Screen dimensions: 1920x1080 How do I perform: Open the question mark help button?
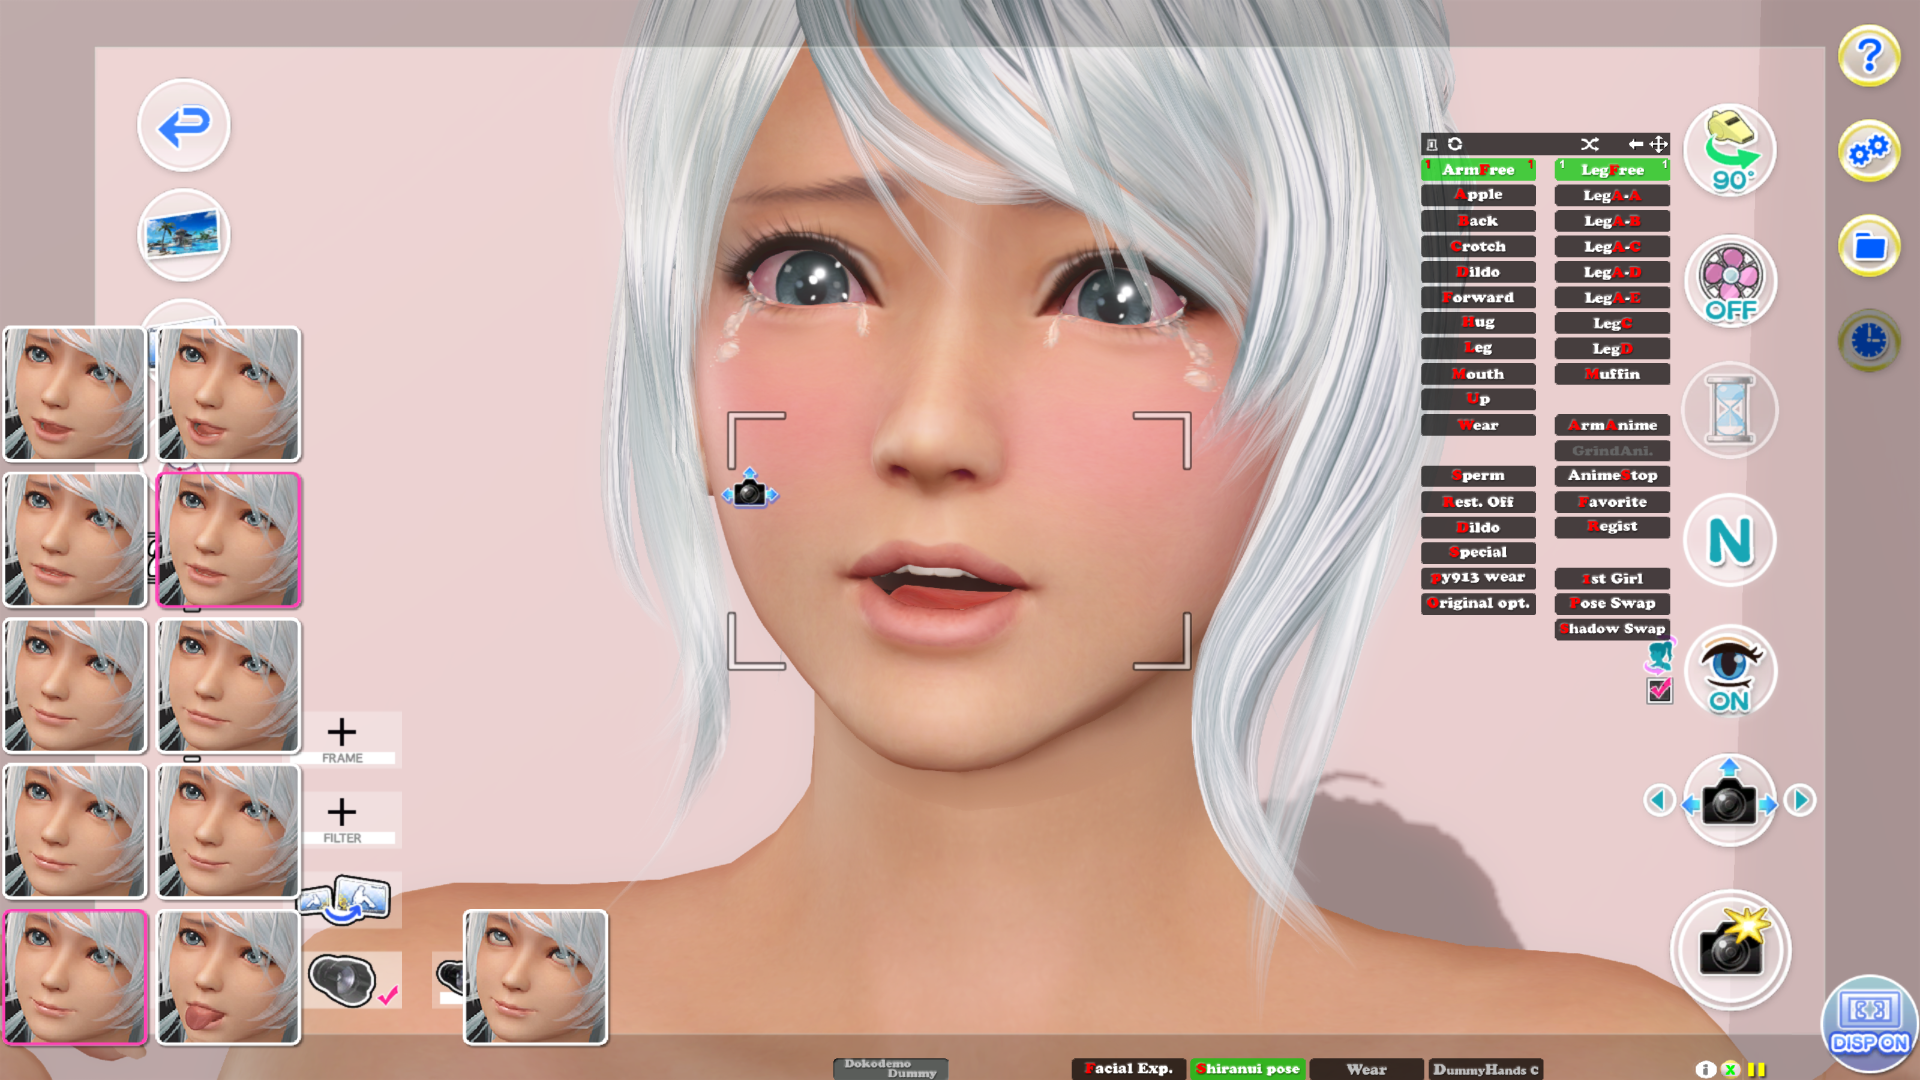point(1868,56)
